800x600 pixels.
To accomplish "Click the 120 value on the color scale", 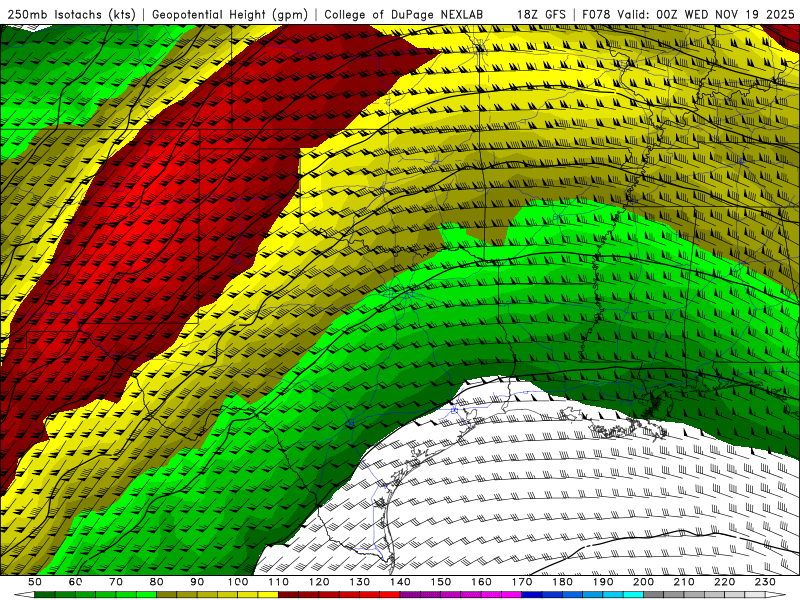I will click(319, 582).
